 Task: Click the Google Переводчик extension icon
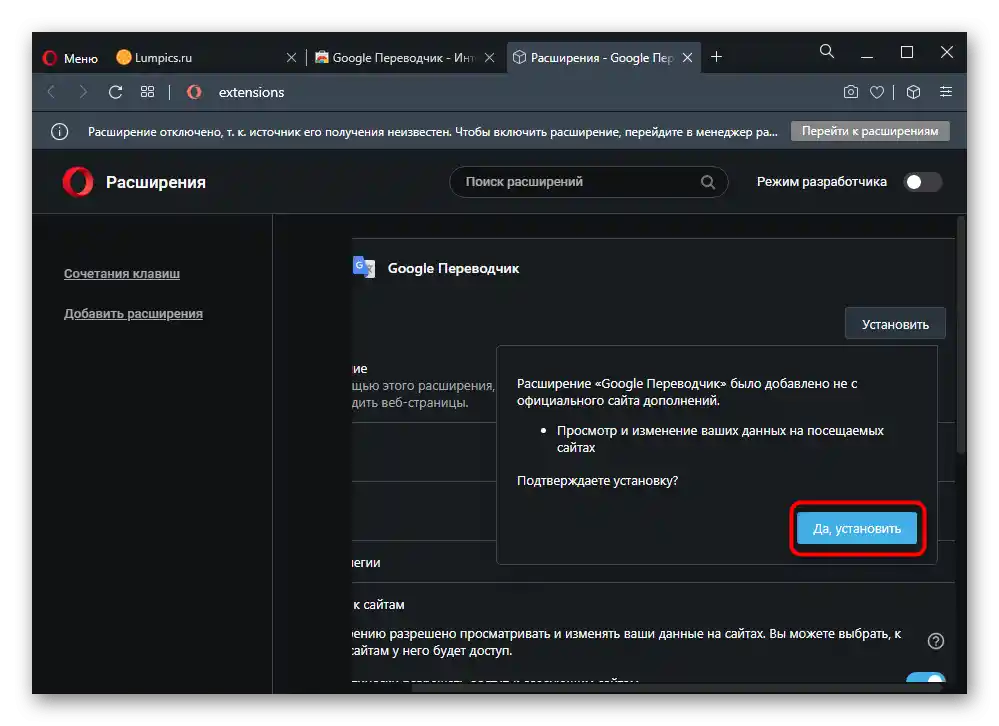point(364,267)
